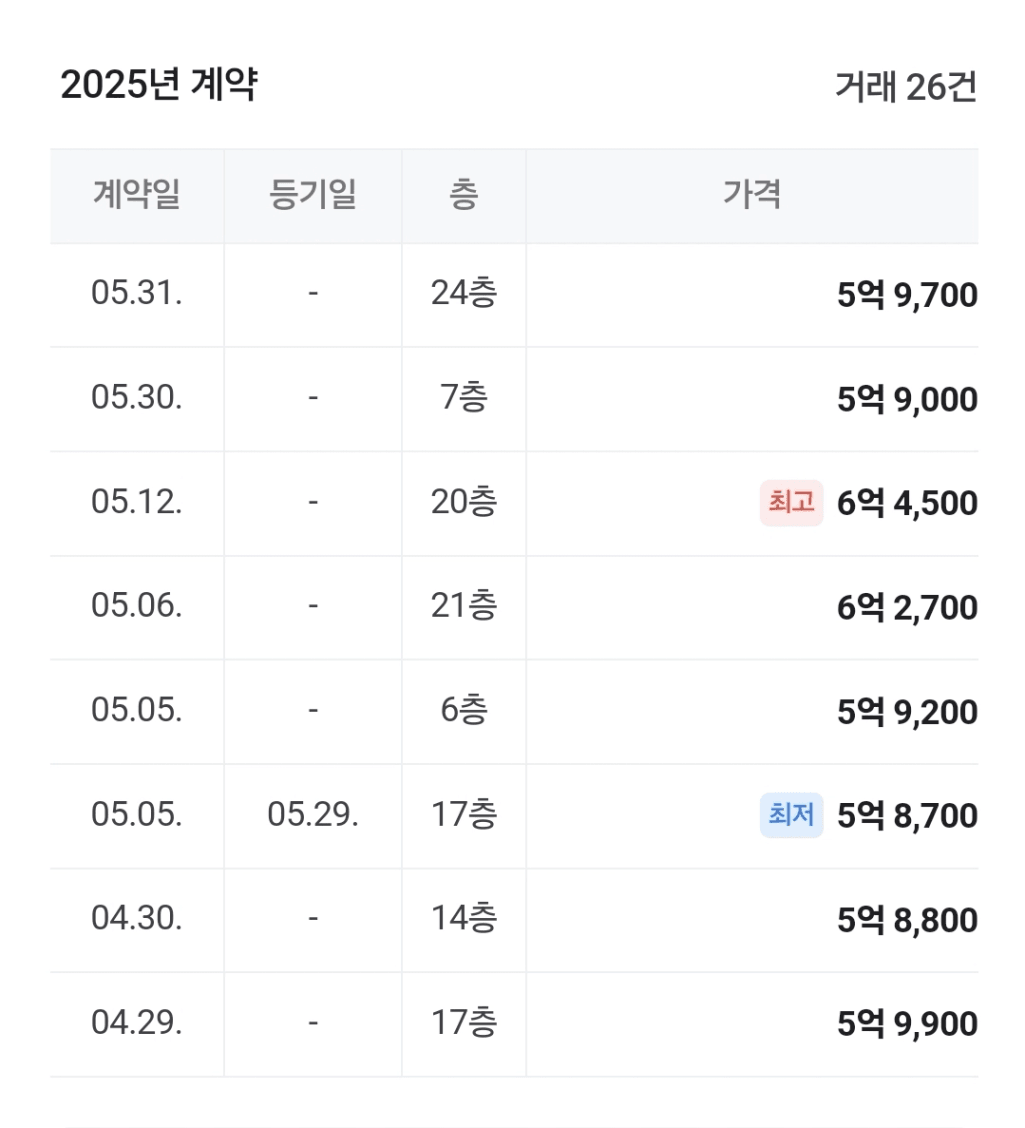1025x1128 pixels.
Task: Open the 05.31. contract row date
Action: [137, 294]
